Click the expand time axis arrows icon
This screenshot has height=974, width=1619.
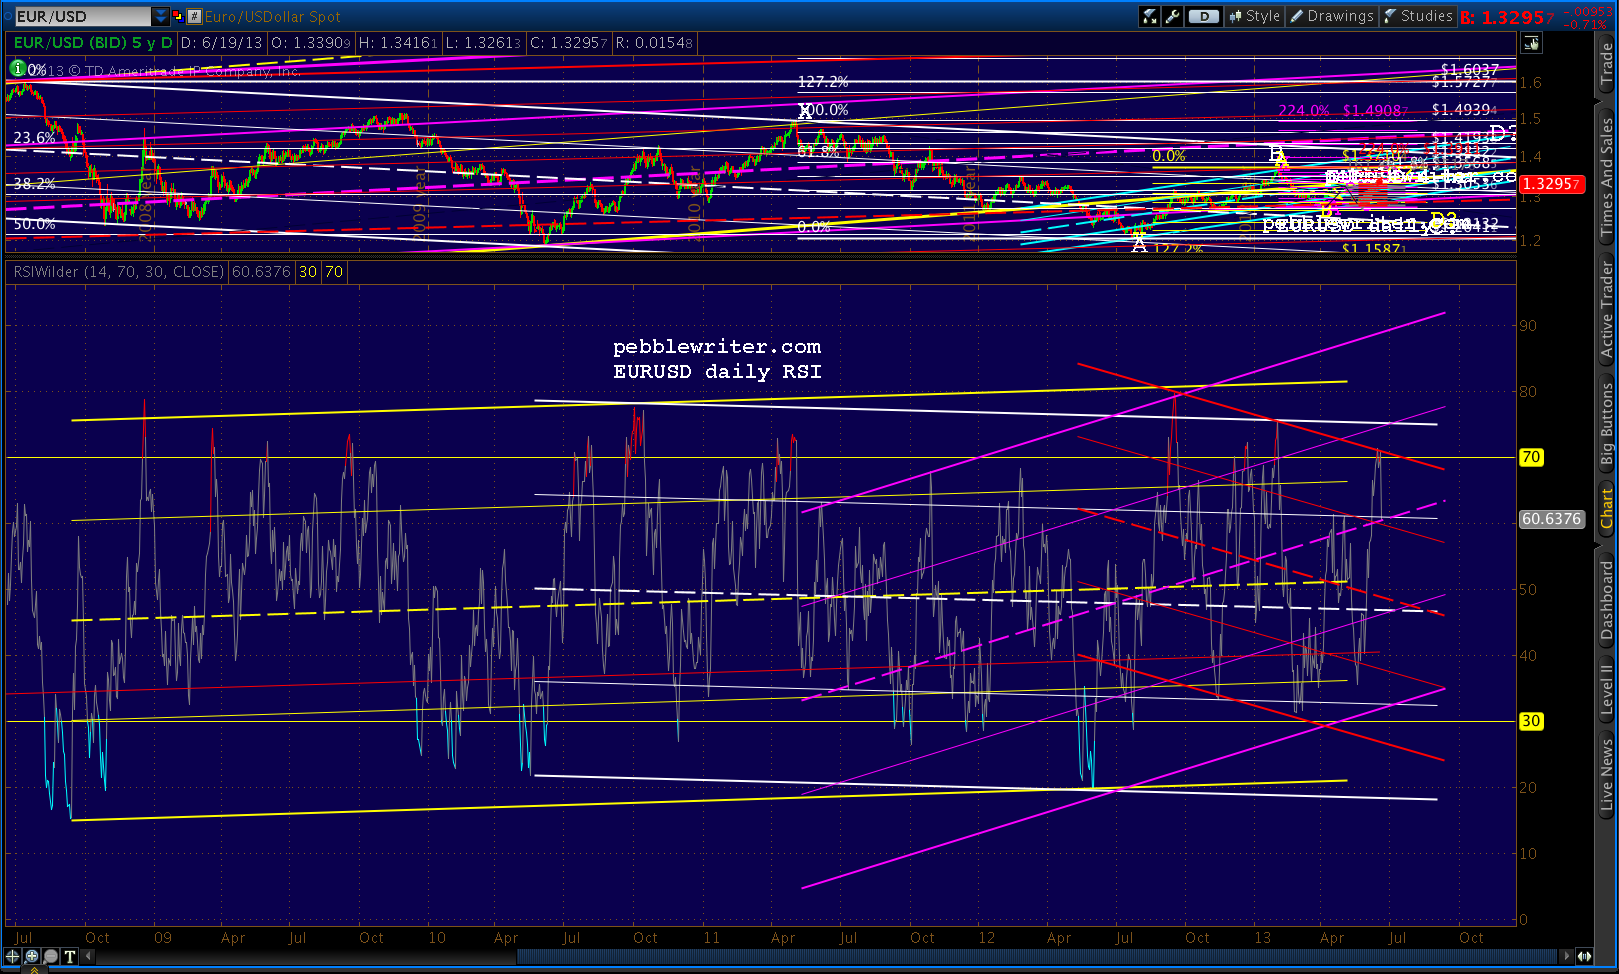[x=1584, y=956]
